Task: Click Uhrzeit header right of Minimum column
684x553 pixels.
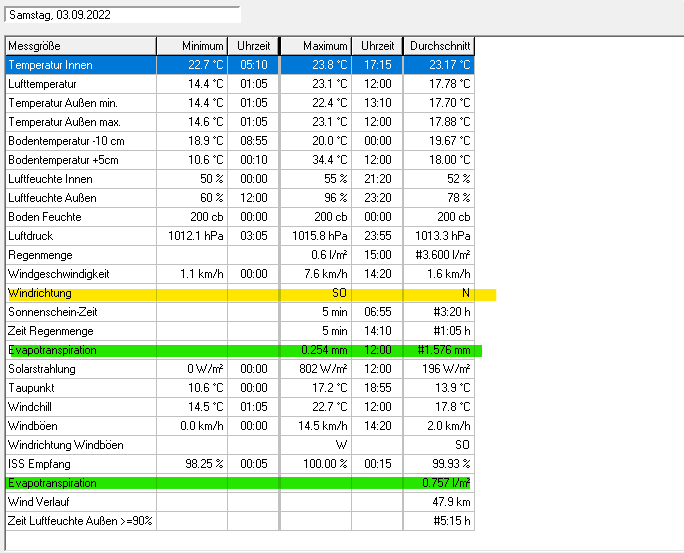Action: click(253, 46)
